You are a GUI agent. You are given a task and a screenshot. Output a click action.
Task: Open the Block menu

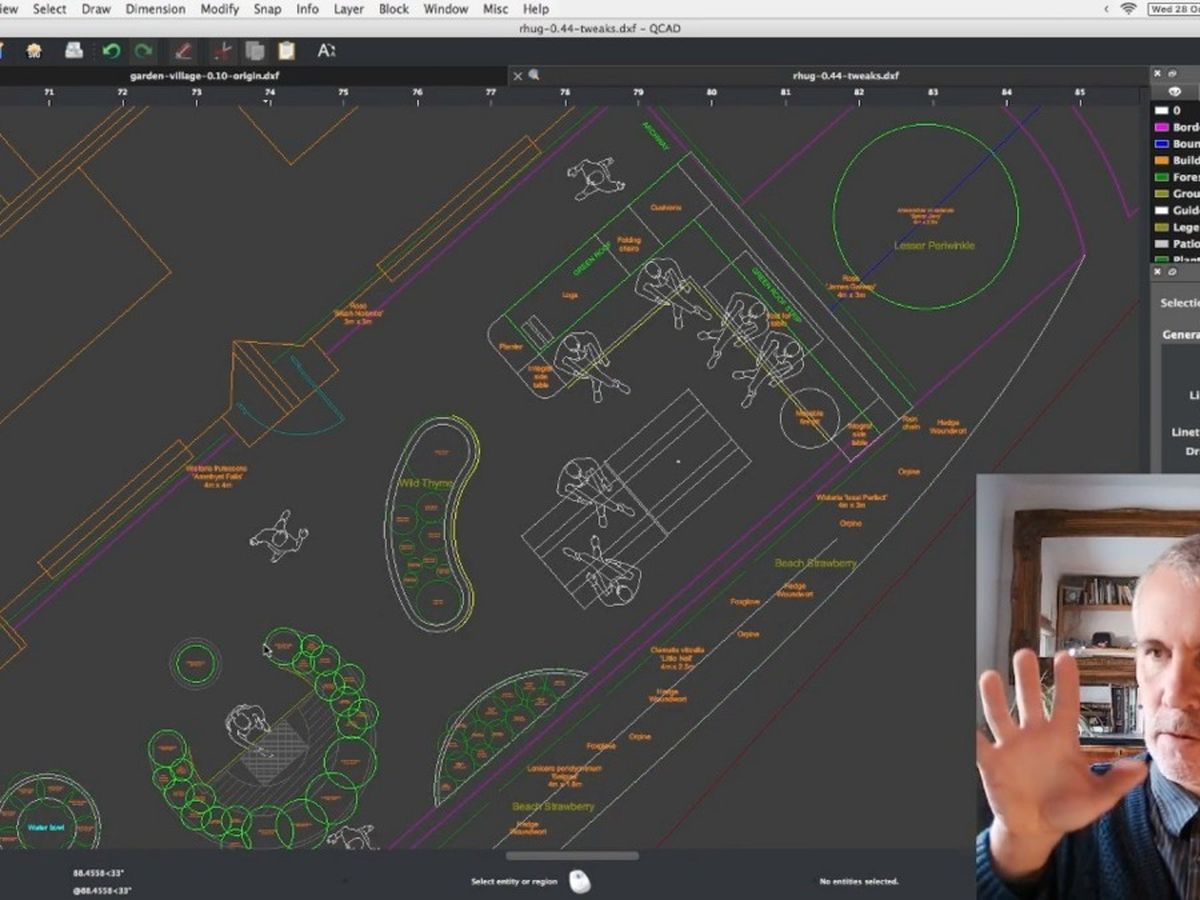tap(393, 9)
